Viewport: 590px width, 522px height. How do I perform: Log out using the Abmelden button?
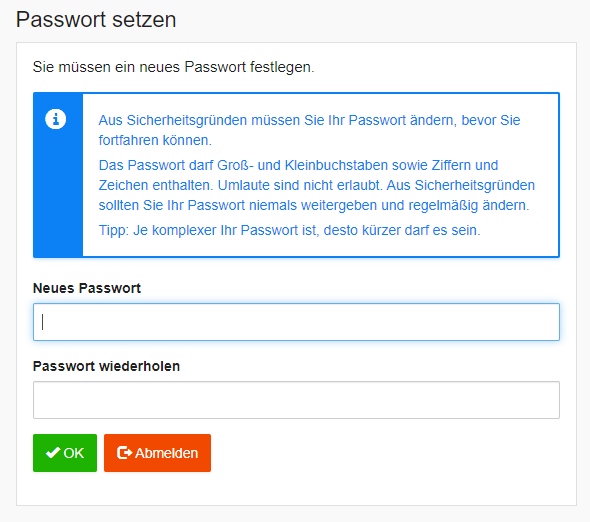pyautogui.click(x=157, y=453)
